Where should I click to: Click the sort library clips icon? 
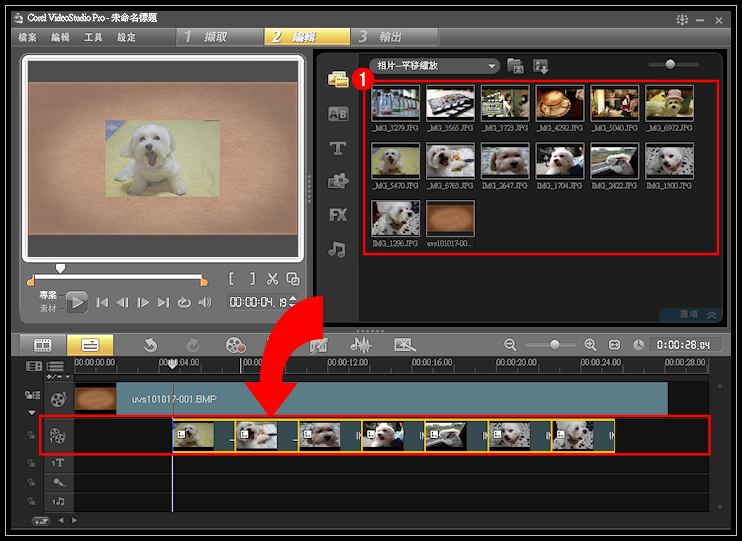[x=541, y=66]
